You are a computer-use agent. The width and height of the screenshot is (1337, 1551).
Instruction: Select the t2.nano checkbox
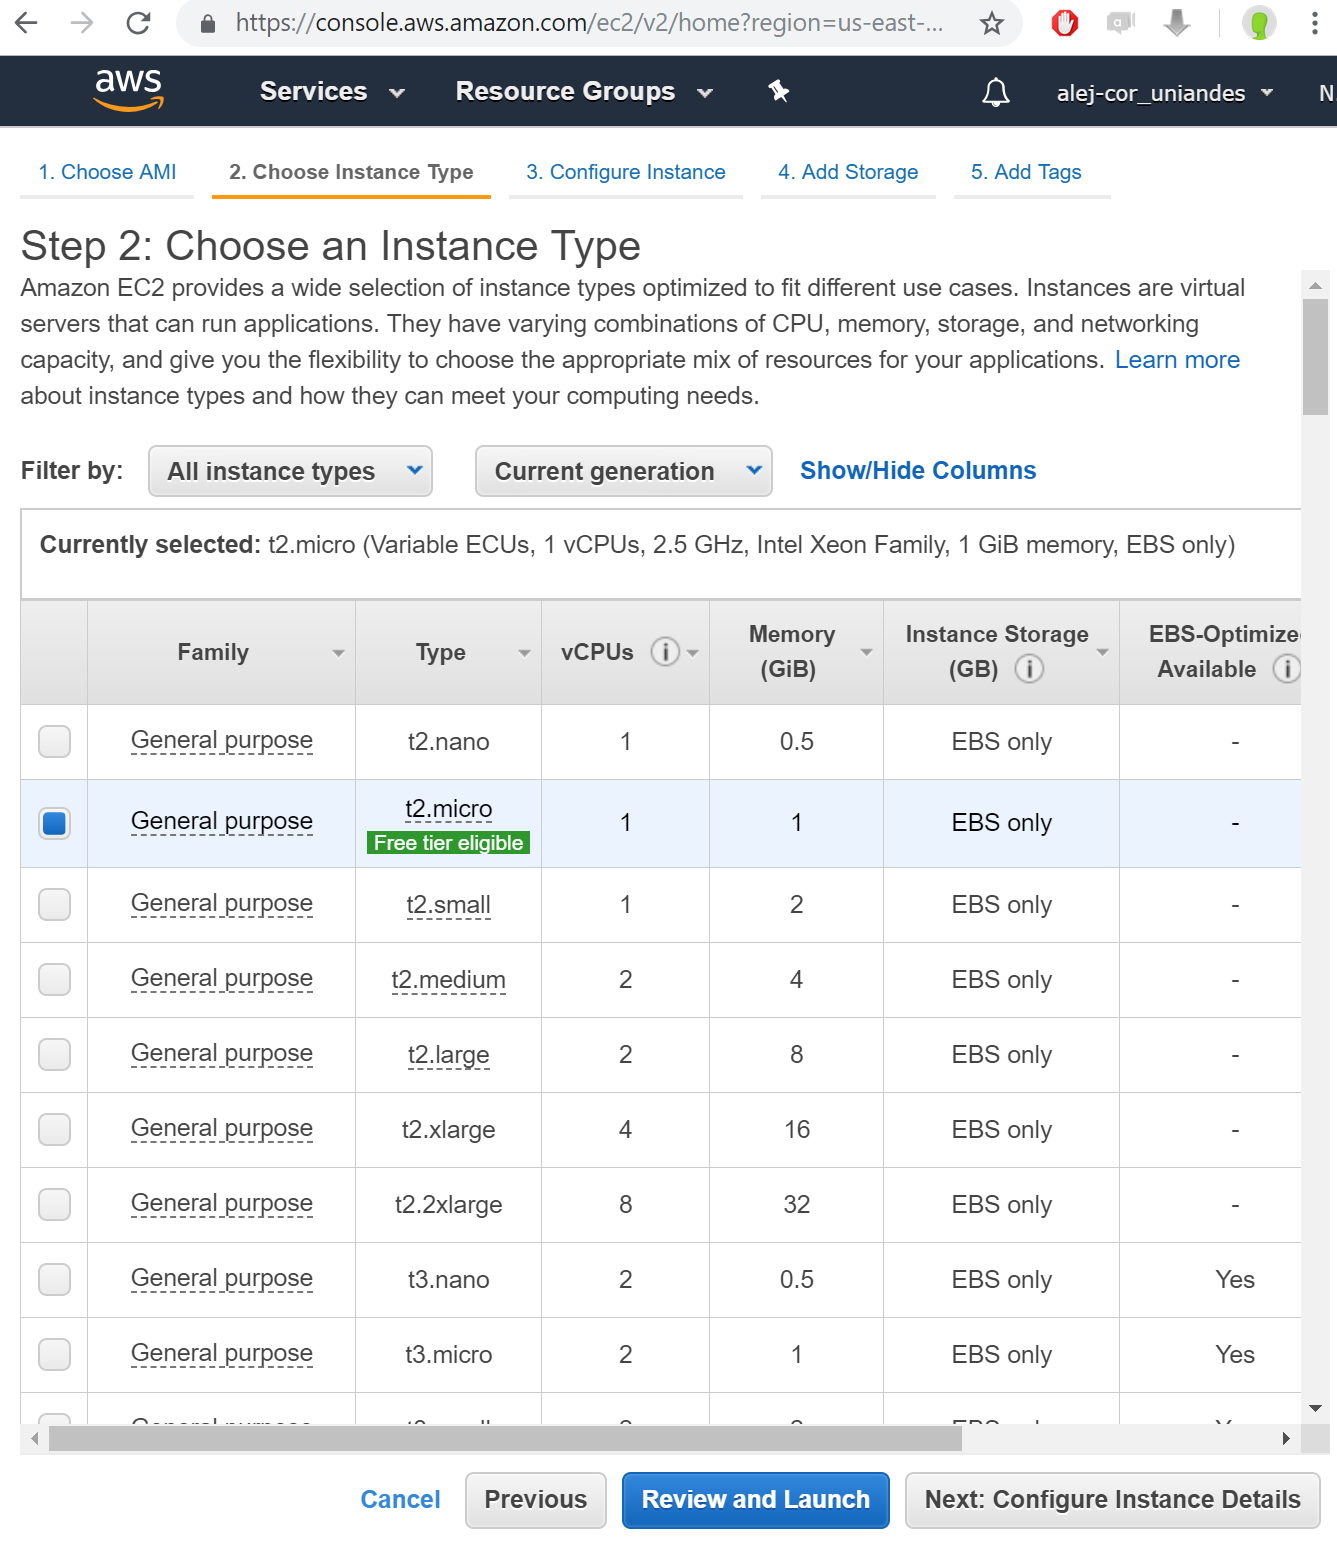point(54,742)
